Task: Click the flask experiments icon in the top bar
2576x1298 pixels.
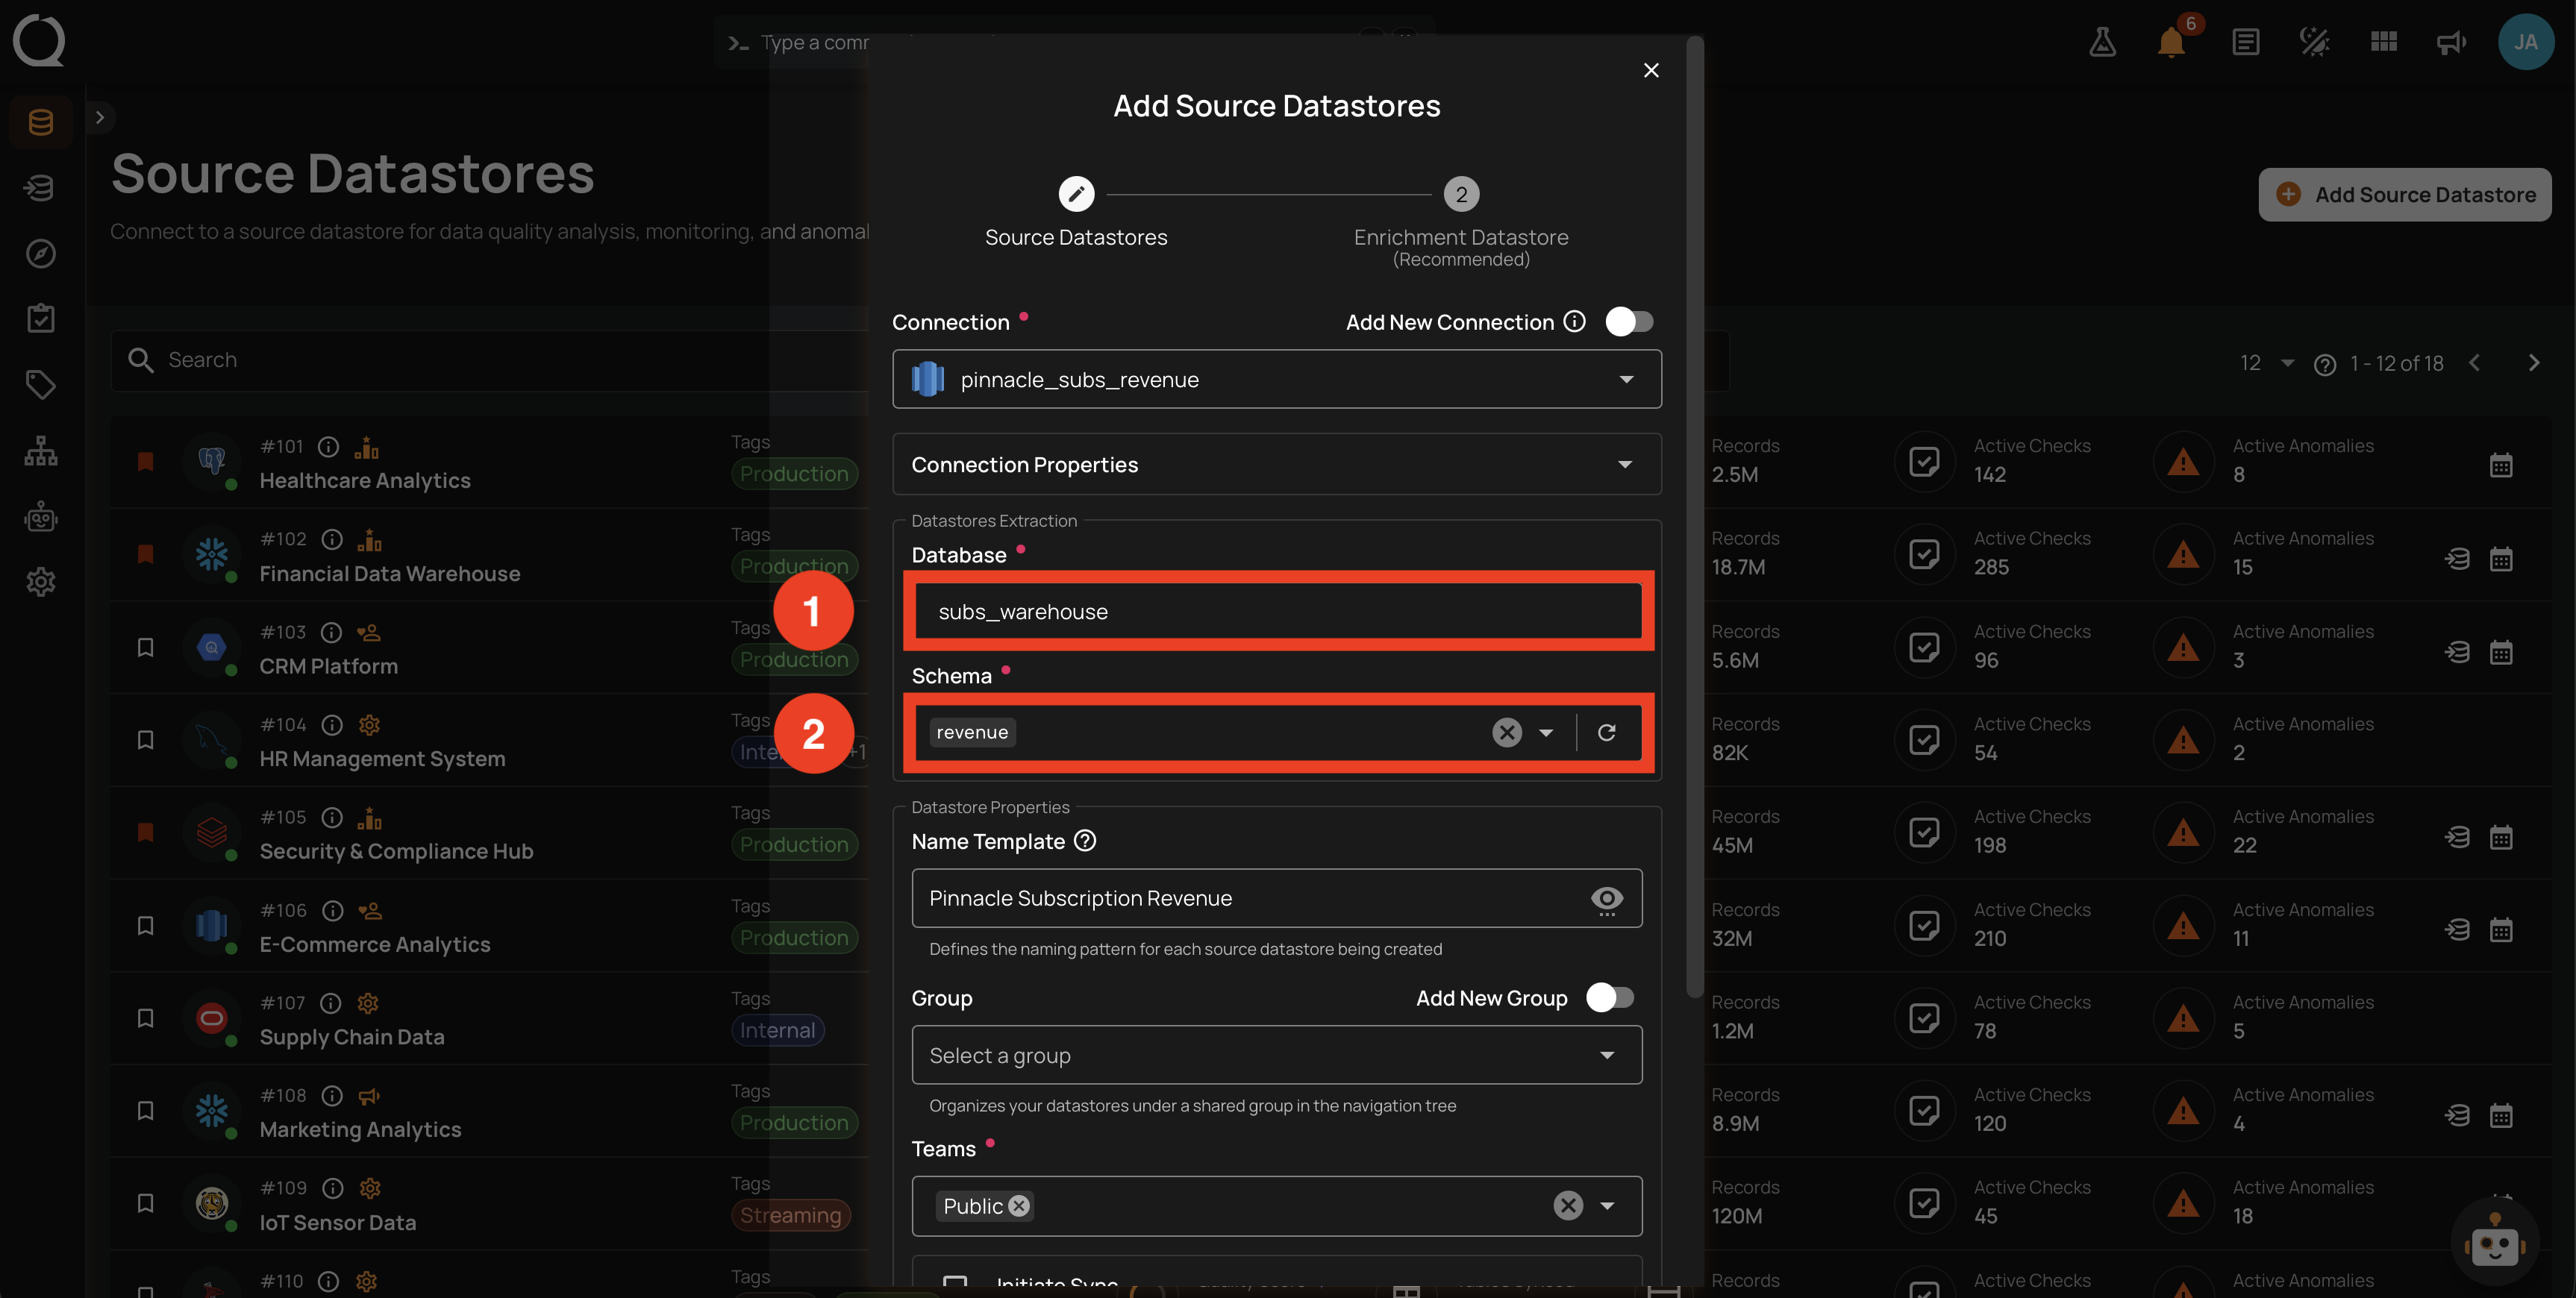Action: pos(2102,42)
